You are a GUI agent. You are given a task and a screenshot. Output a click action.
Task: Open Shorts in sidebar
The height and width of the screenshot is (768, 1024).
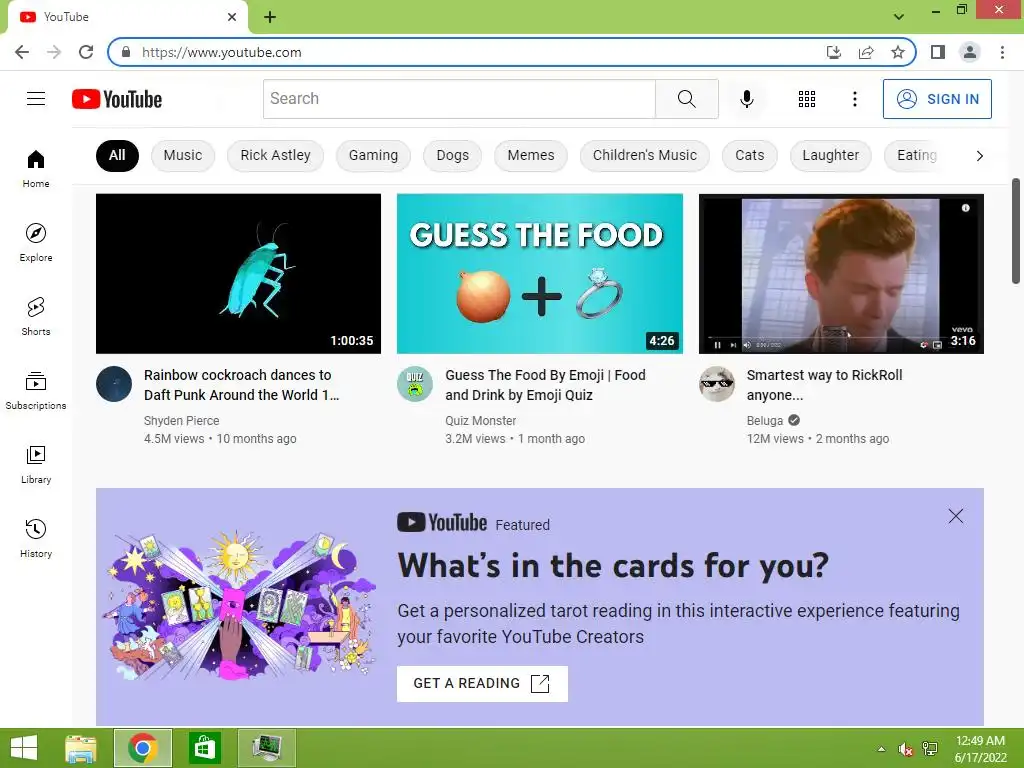(36, 317)
